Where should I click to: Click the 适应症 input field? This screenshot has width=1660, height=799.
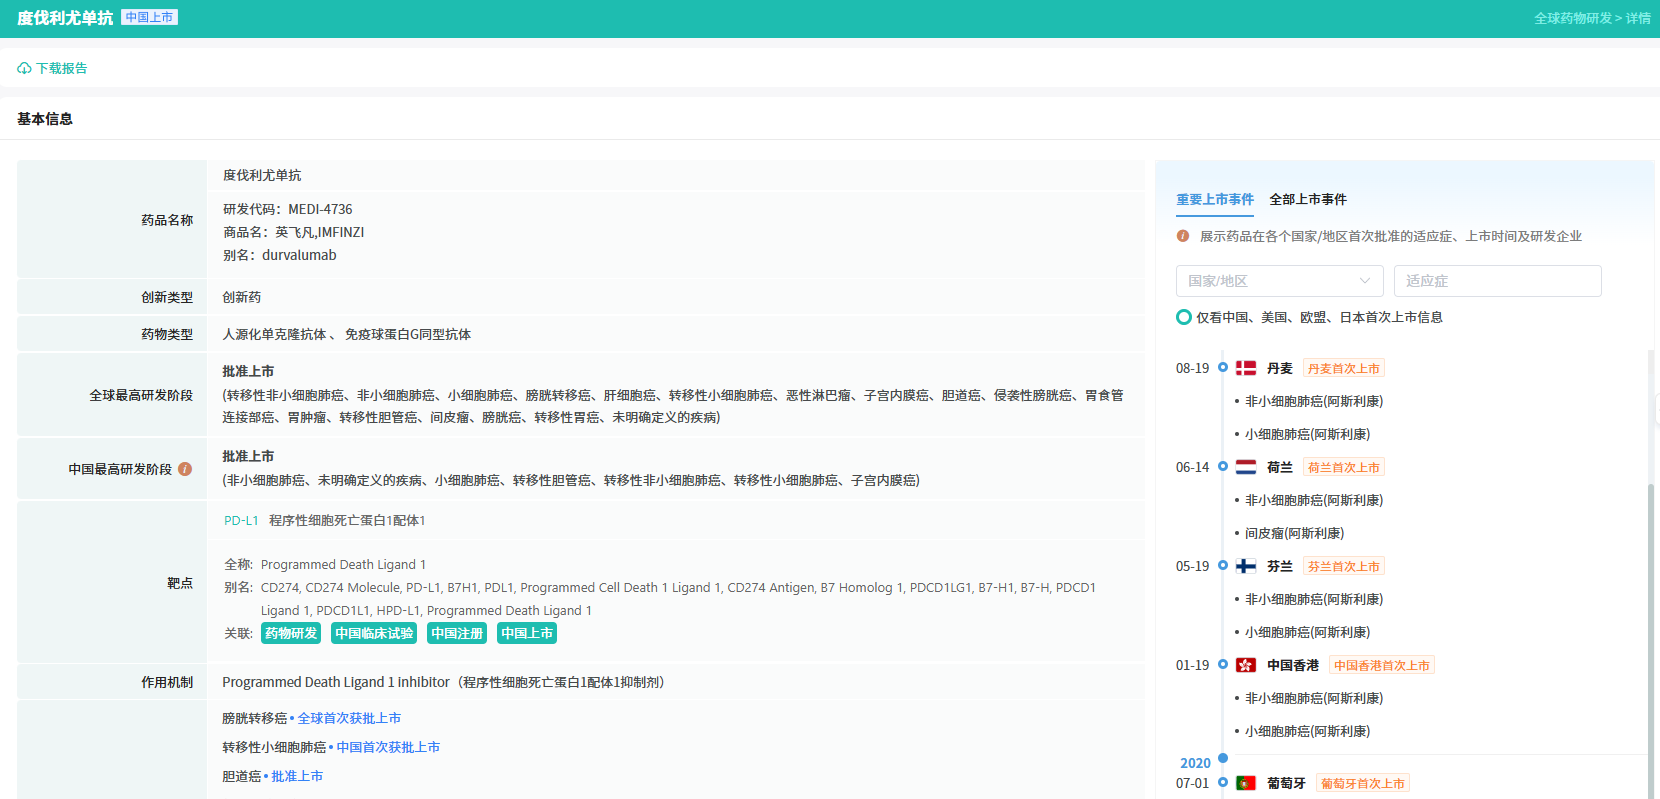pos(1498,281)
